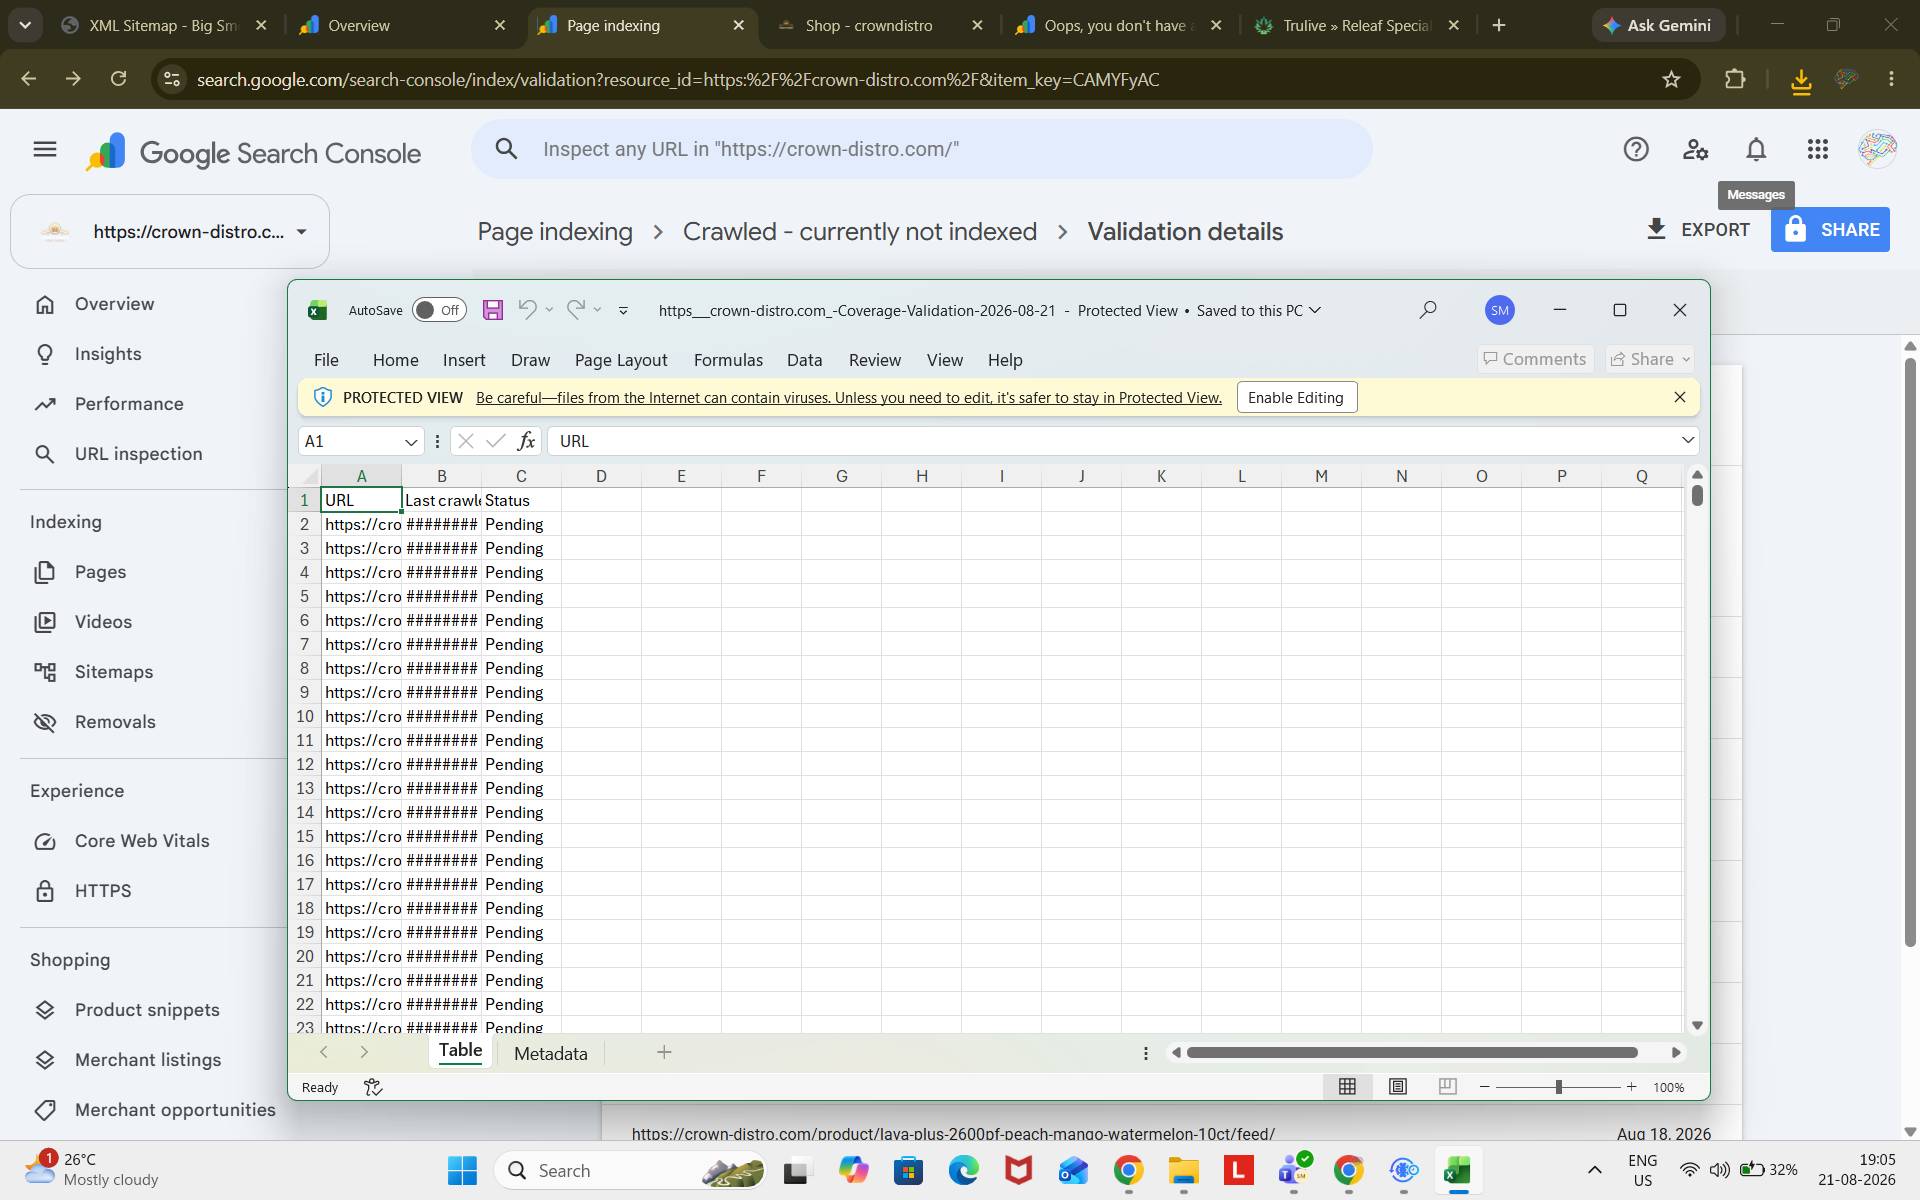Switch to Page Layout view icon
Viewport: 1920px width, 1200px height.
(1398, 1087)
